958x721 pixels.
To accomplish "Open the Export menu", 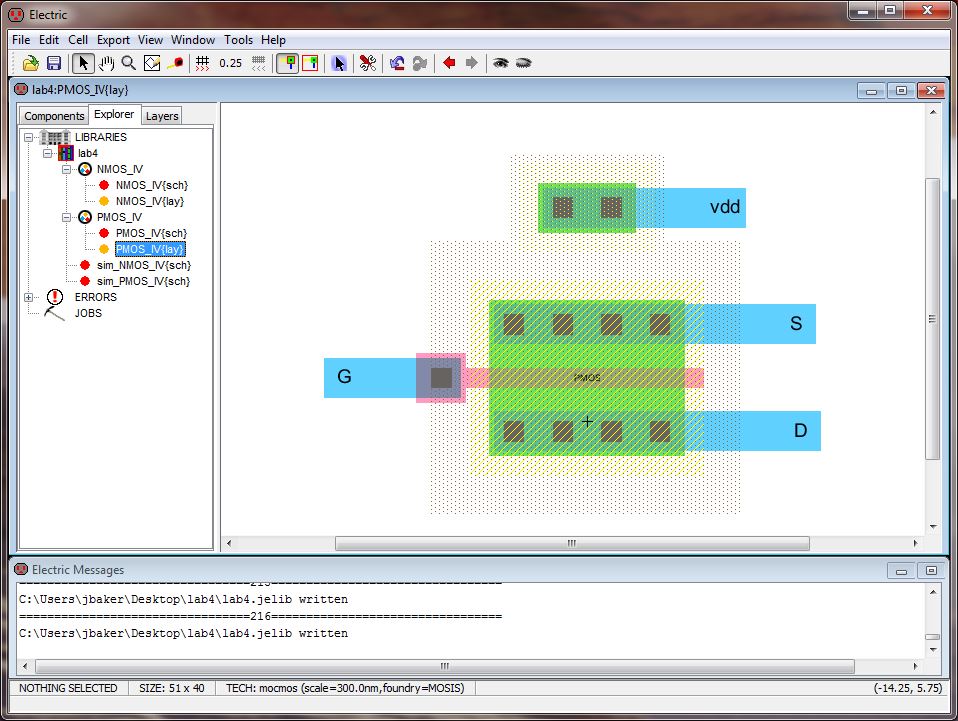I will (113, 40).
